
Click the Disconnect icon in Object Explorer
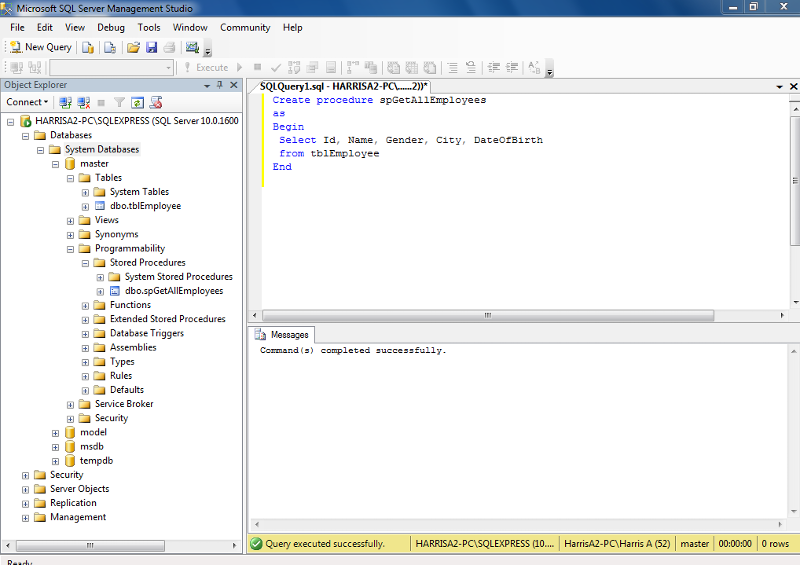tap(84, 103)
